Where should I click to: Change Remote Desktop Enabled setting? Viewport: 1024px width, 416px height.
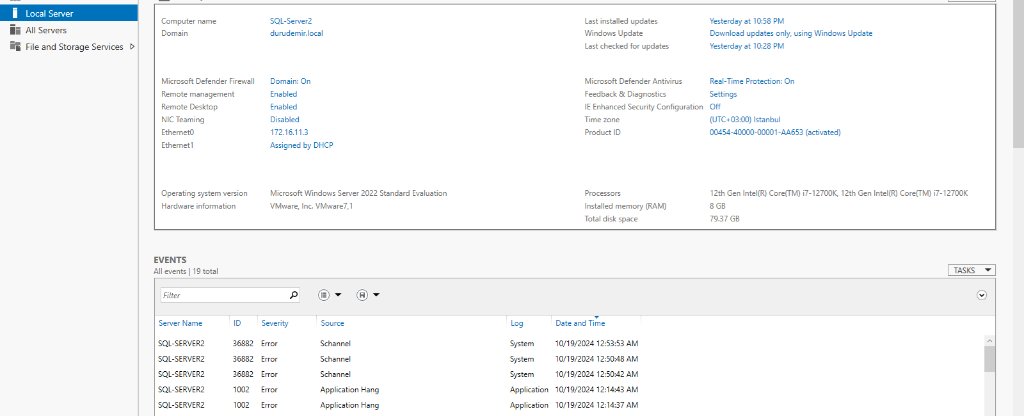coord(283,106)
